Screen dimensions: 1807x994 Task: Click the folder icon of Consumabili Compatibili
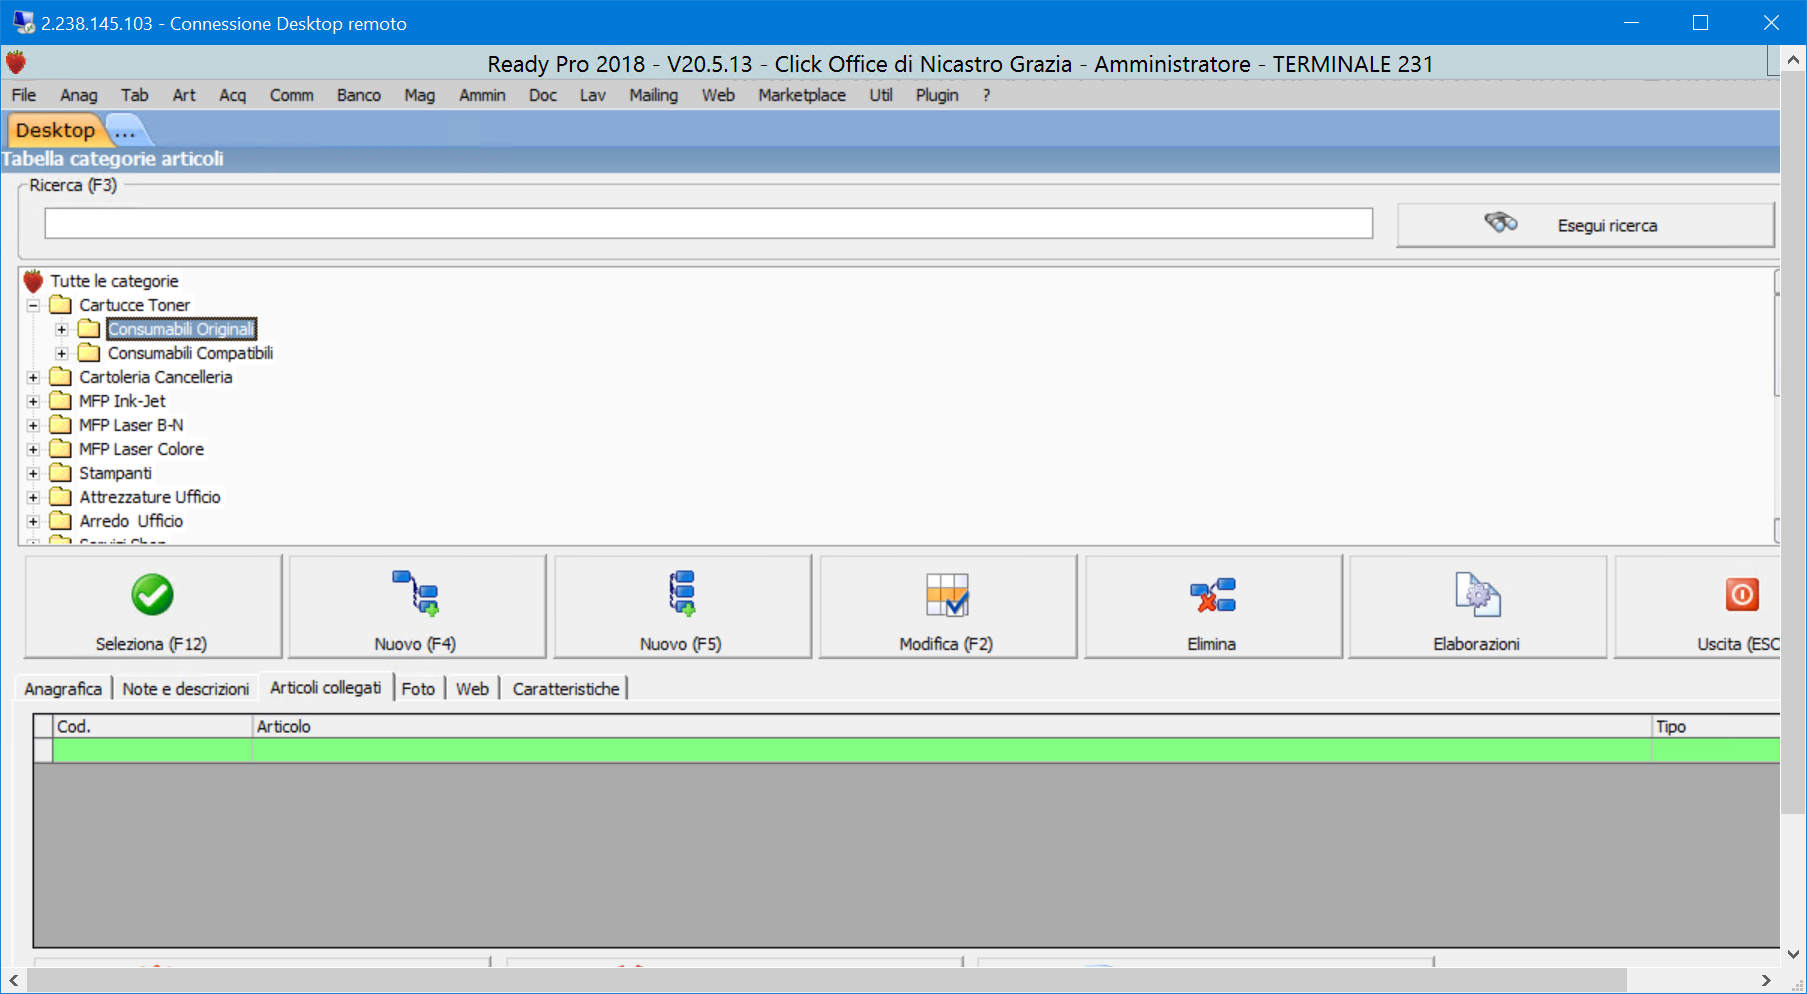coord(89,352)
